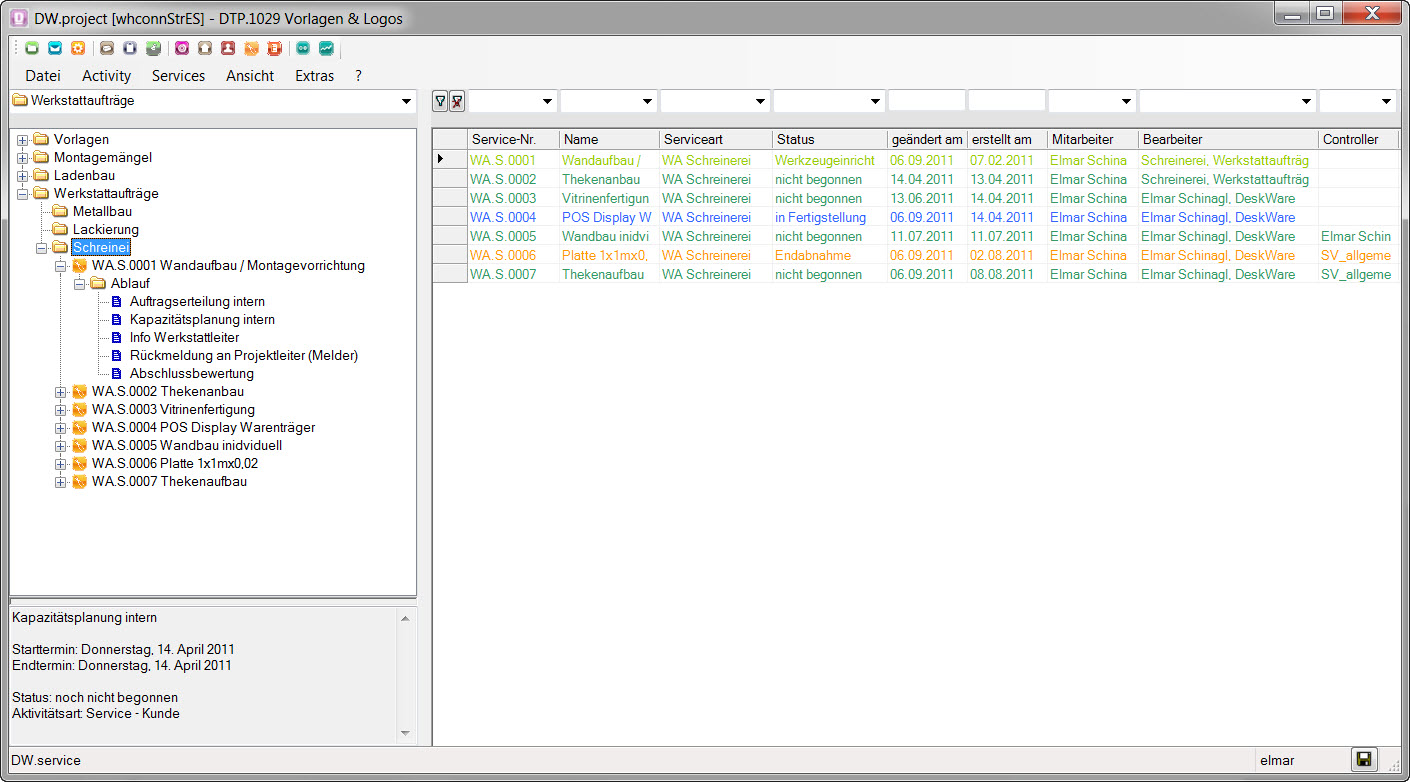Sort by Bearbeiter column header

click(x=1228, y=140)
